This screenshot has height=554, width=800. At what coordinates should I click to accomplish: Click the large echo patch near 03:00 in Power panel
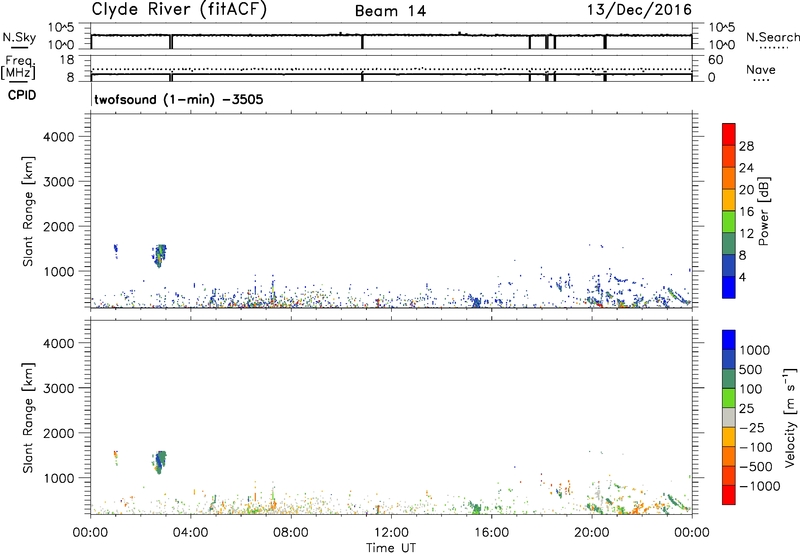pos(160,256)
